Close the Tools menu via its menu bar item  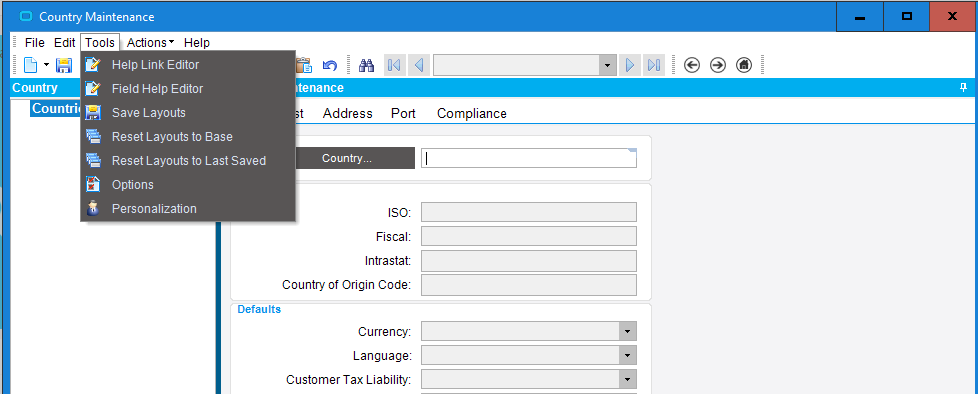click(100, 43)
